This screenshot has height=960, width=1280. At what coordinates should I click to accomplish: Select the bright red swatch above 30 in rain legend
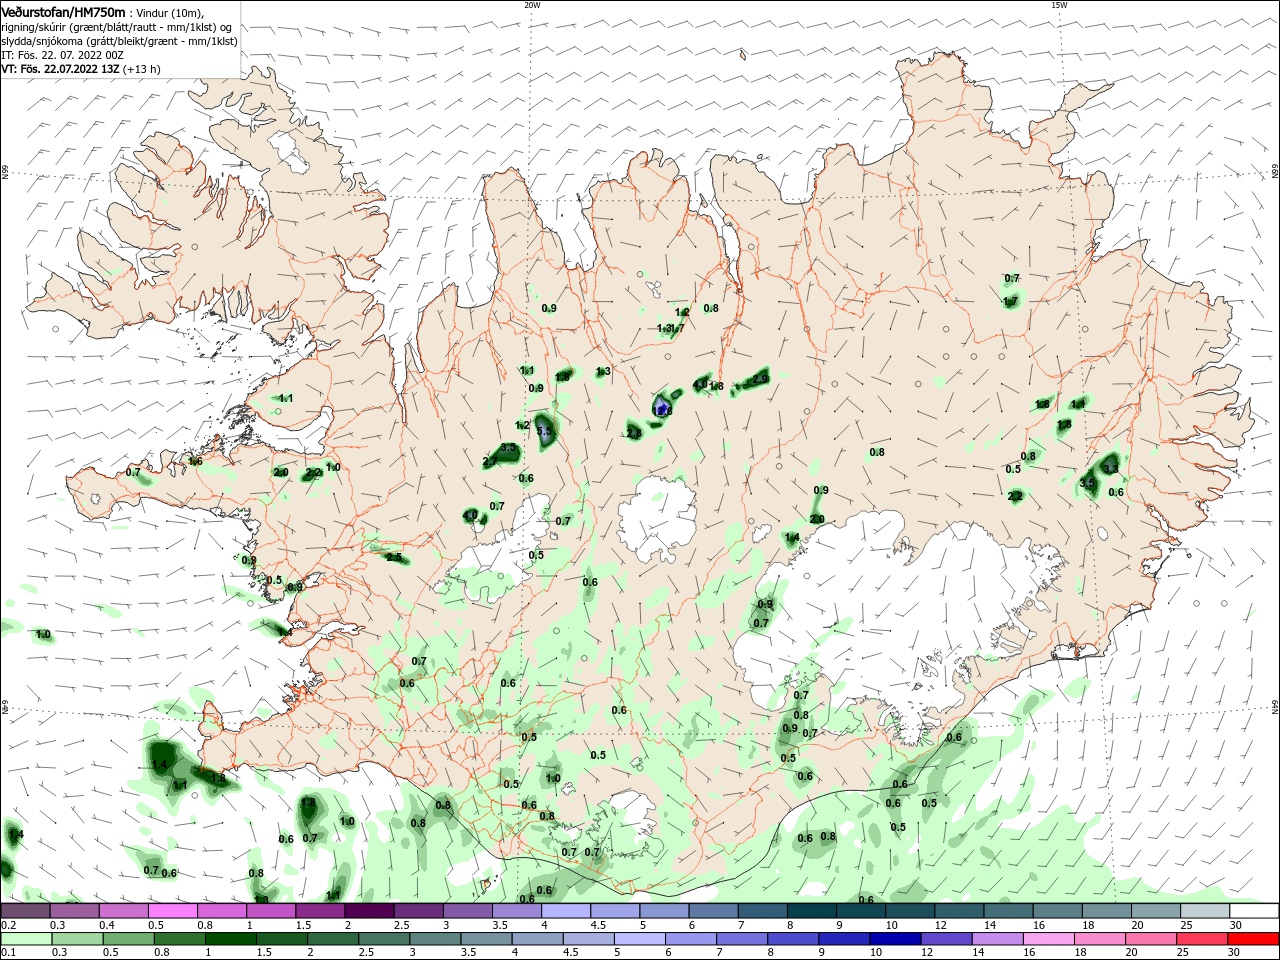click(x=1252, y=939)
